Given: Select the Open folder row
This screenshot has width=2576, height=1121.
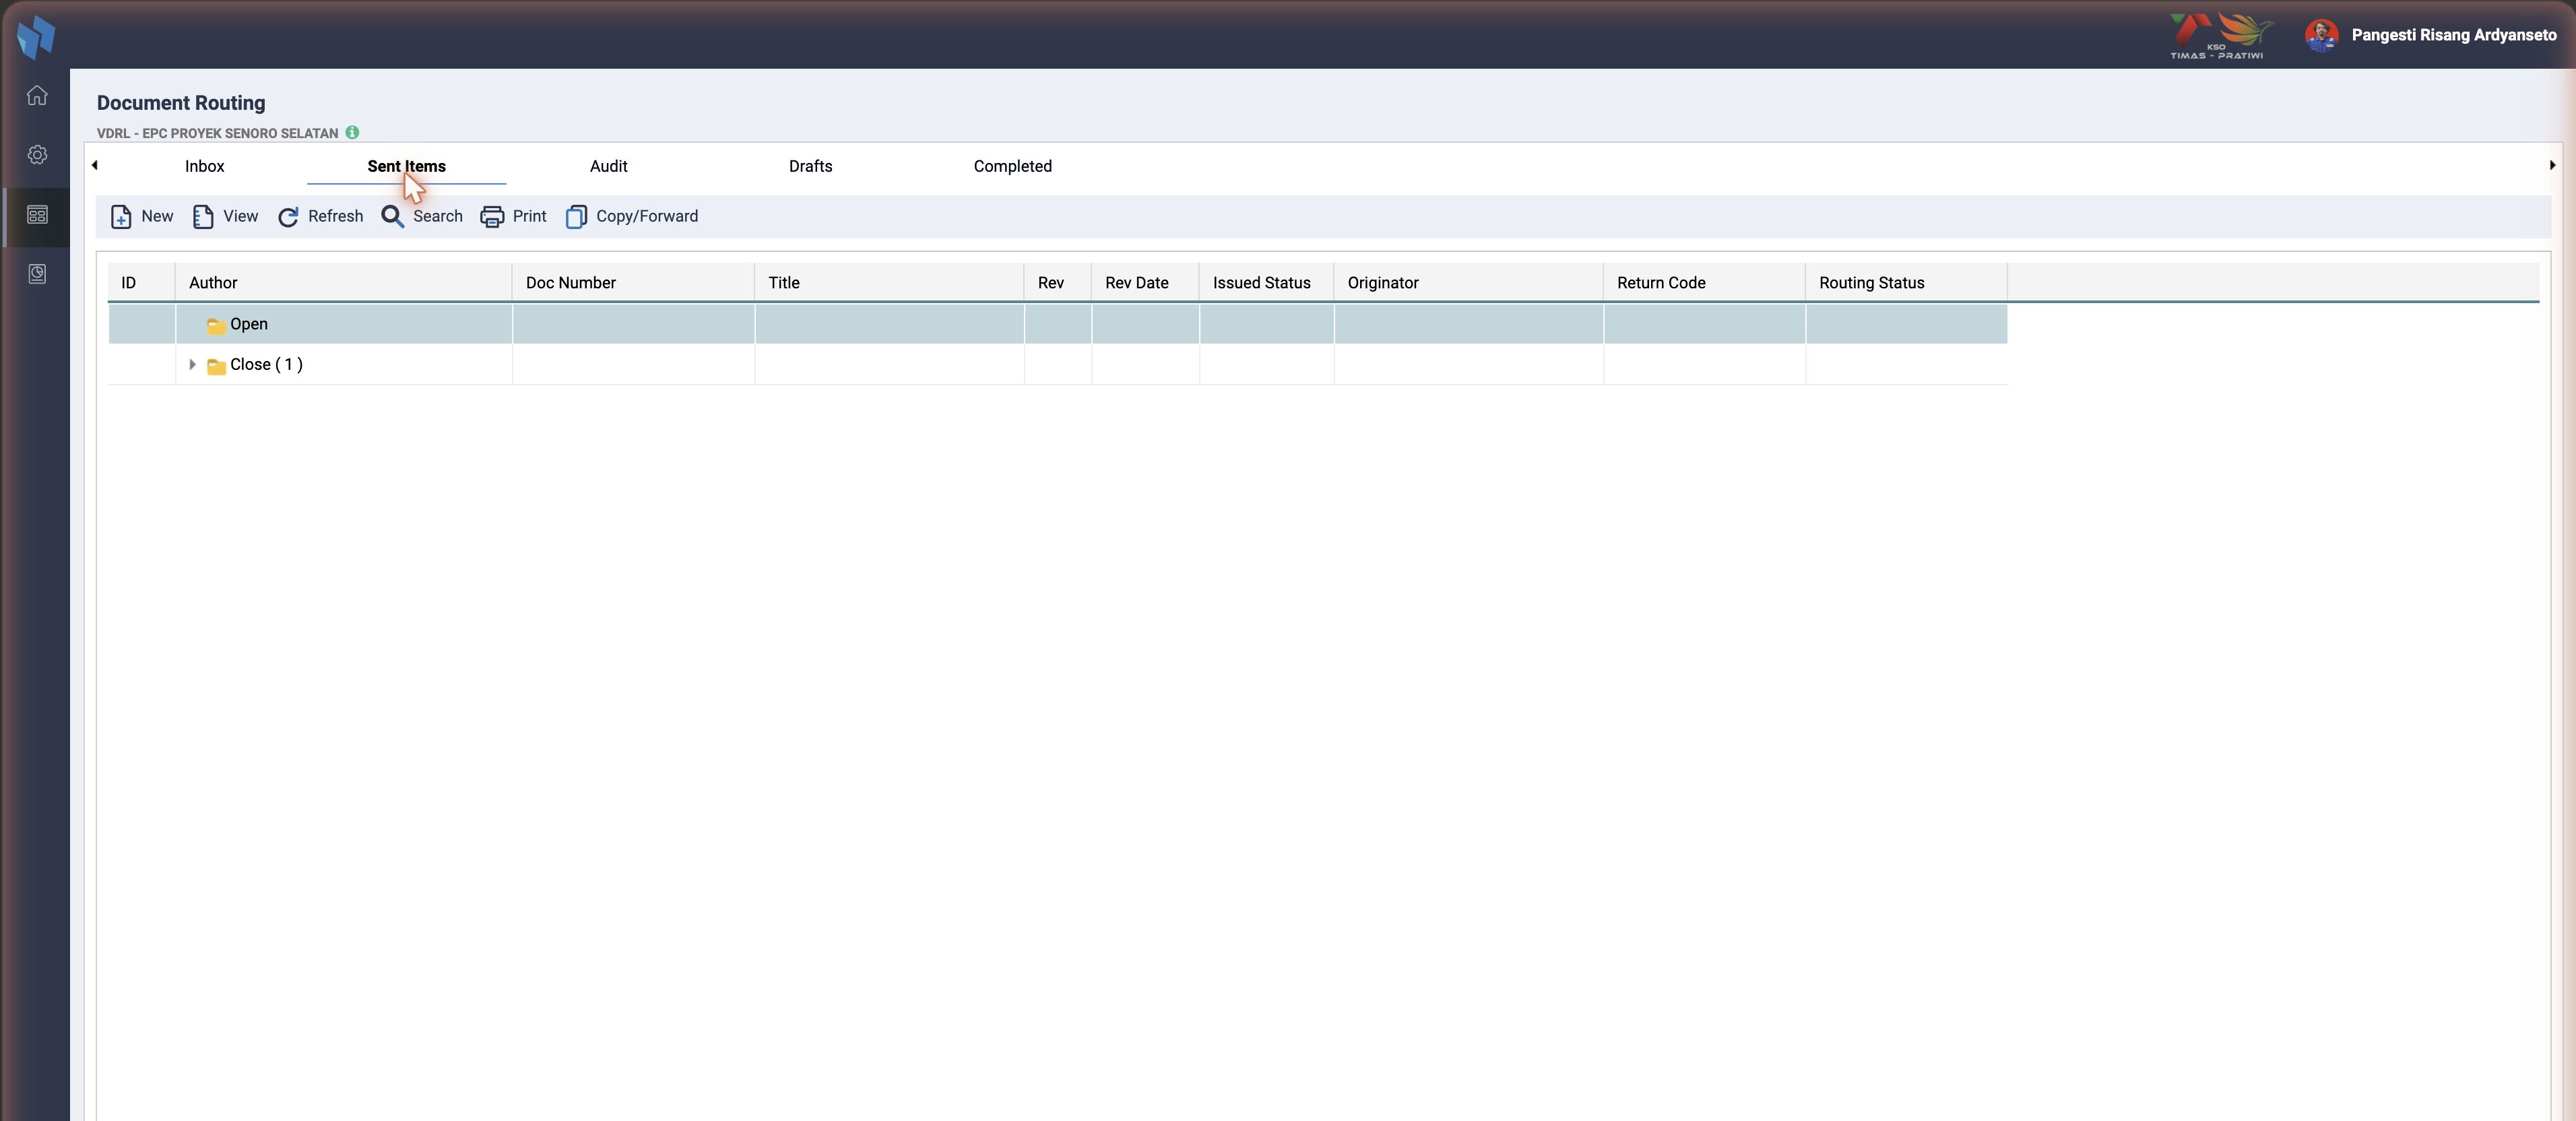Looking at the screenshot, I should [1057, 324].
